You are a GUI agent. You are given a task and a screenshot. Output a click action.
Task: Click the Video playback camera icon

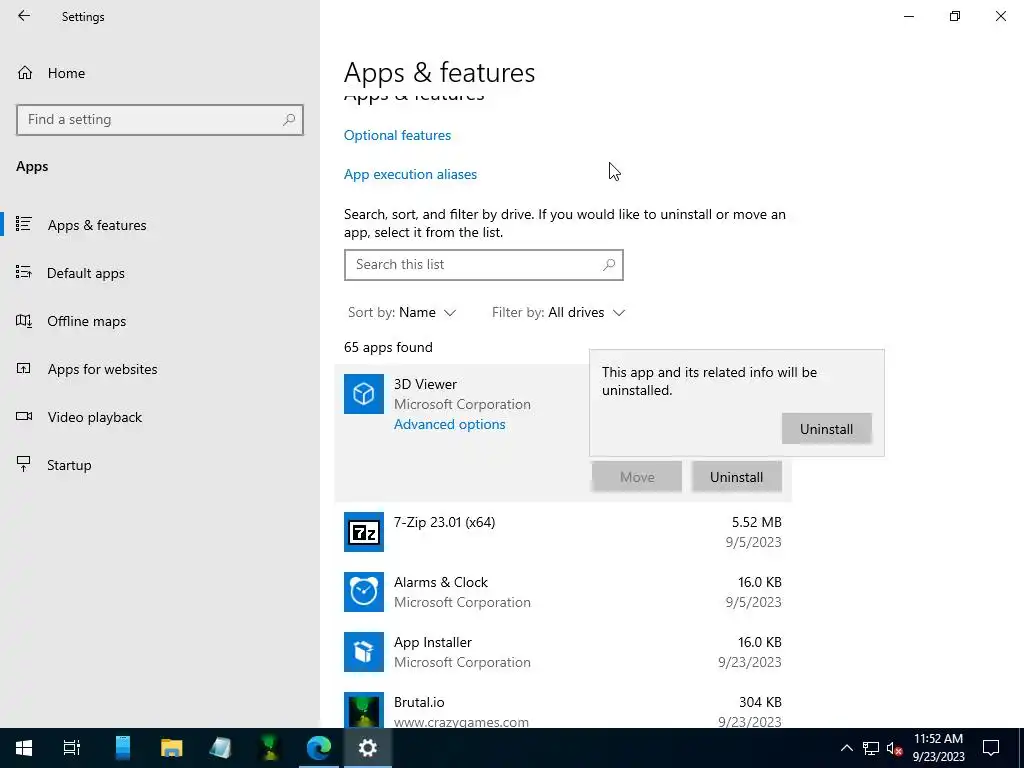(x=24, y=416)
